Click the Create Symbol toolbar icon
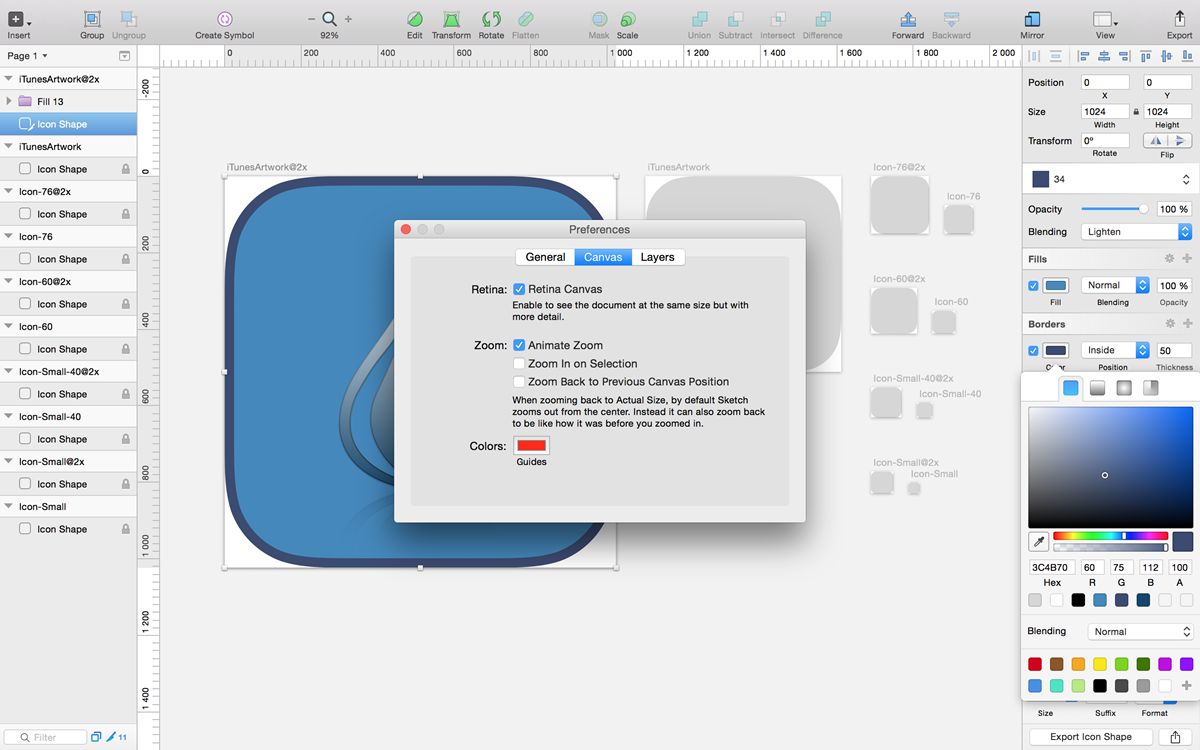The height and width of the screenshot is (750, 1200). tap(224, 20)
